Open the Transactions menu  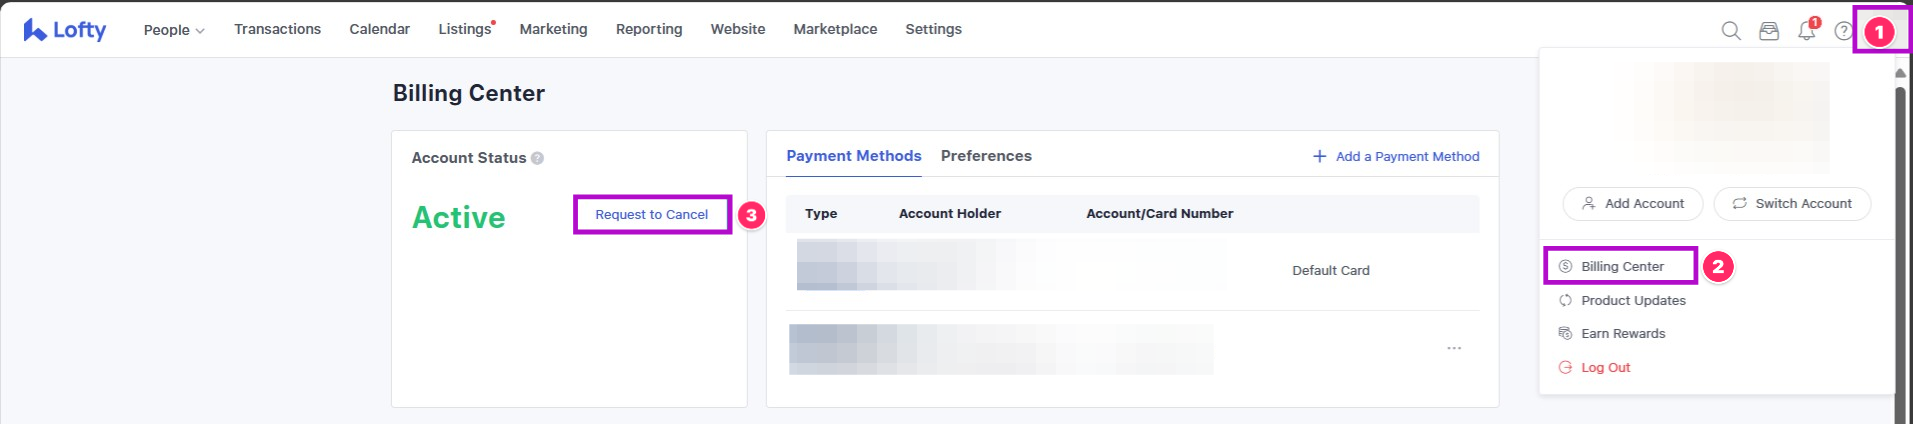(277, 29)
